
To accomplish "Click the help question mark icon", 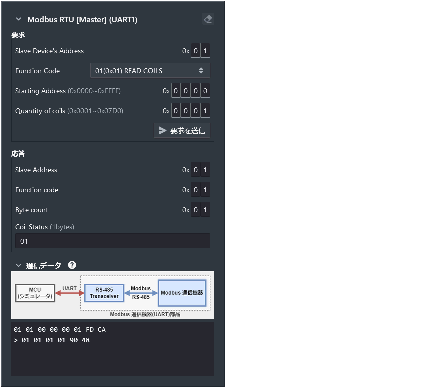I will (x=72, y=265).
